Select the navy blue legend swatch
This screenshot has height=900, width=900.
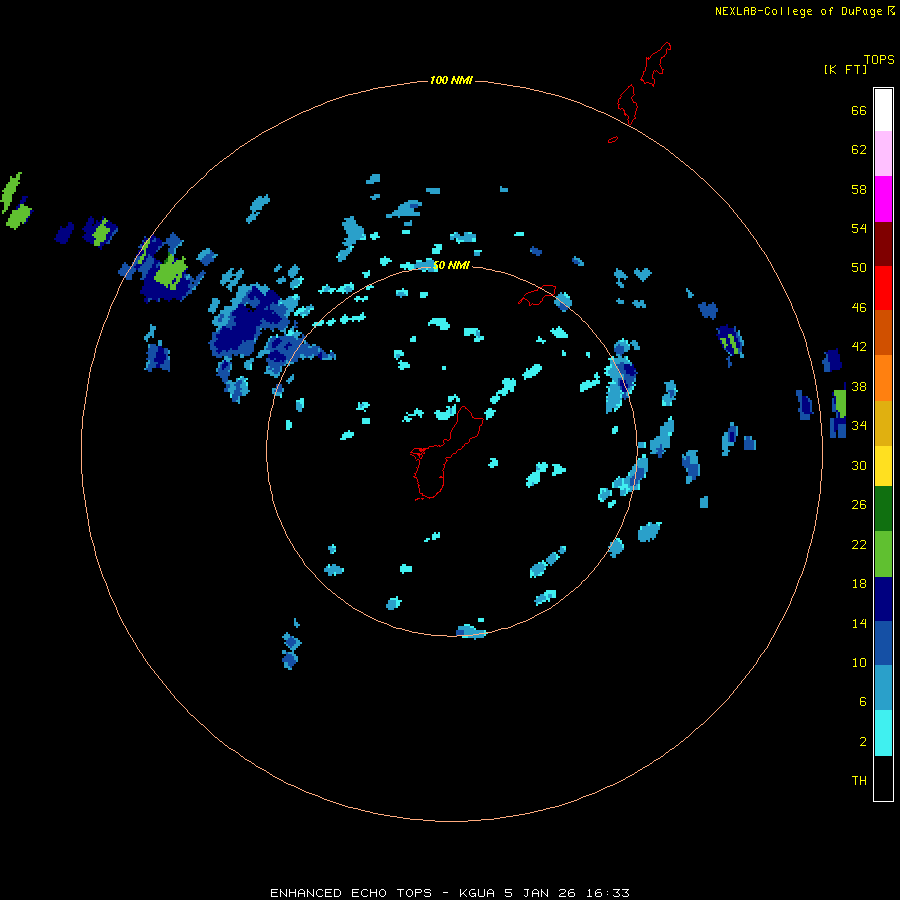tap(883, 599)
